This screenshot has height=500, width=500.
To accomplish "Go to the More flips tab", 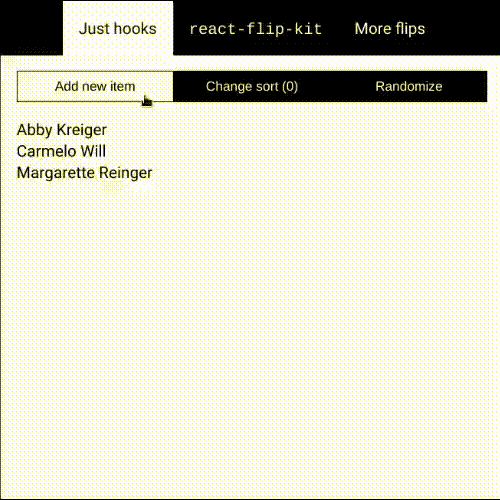I will (x=390, y=29).
